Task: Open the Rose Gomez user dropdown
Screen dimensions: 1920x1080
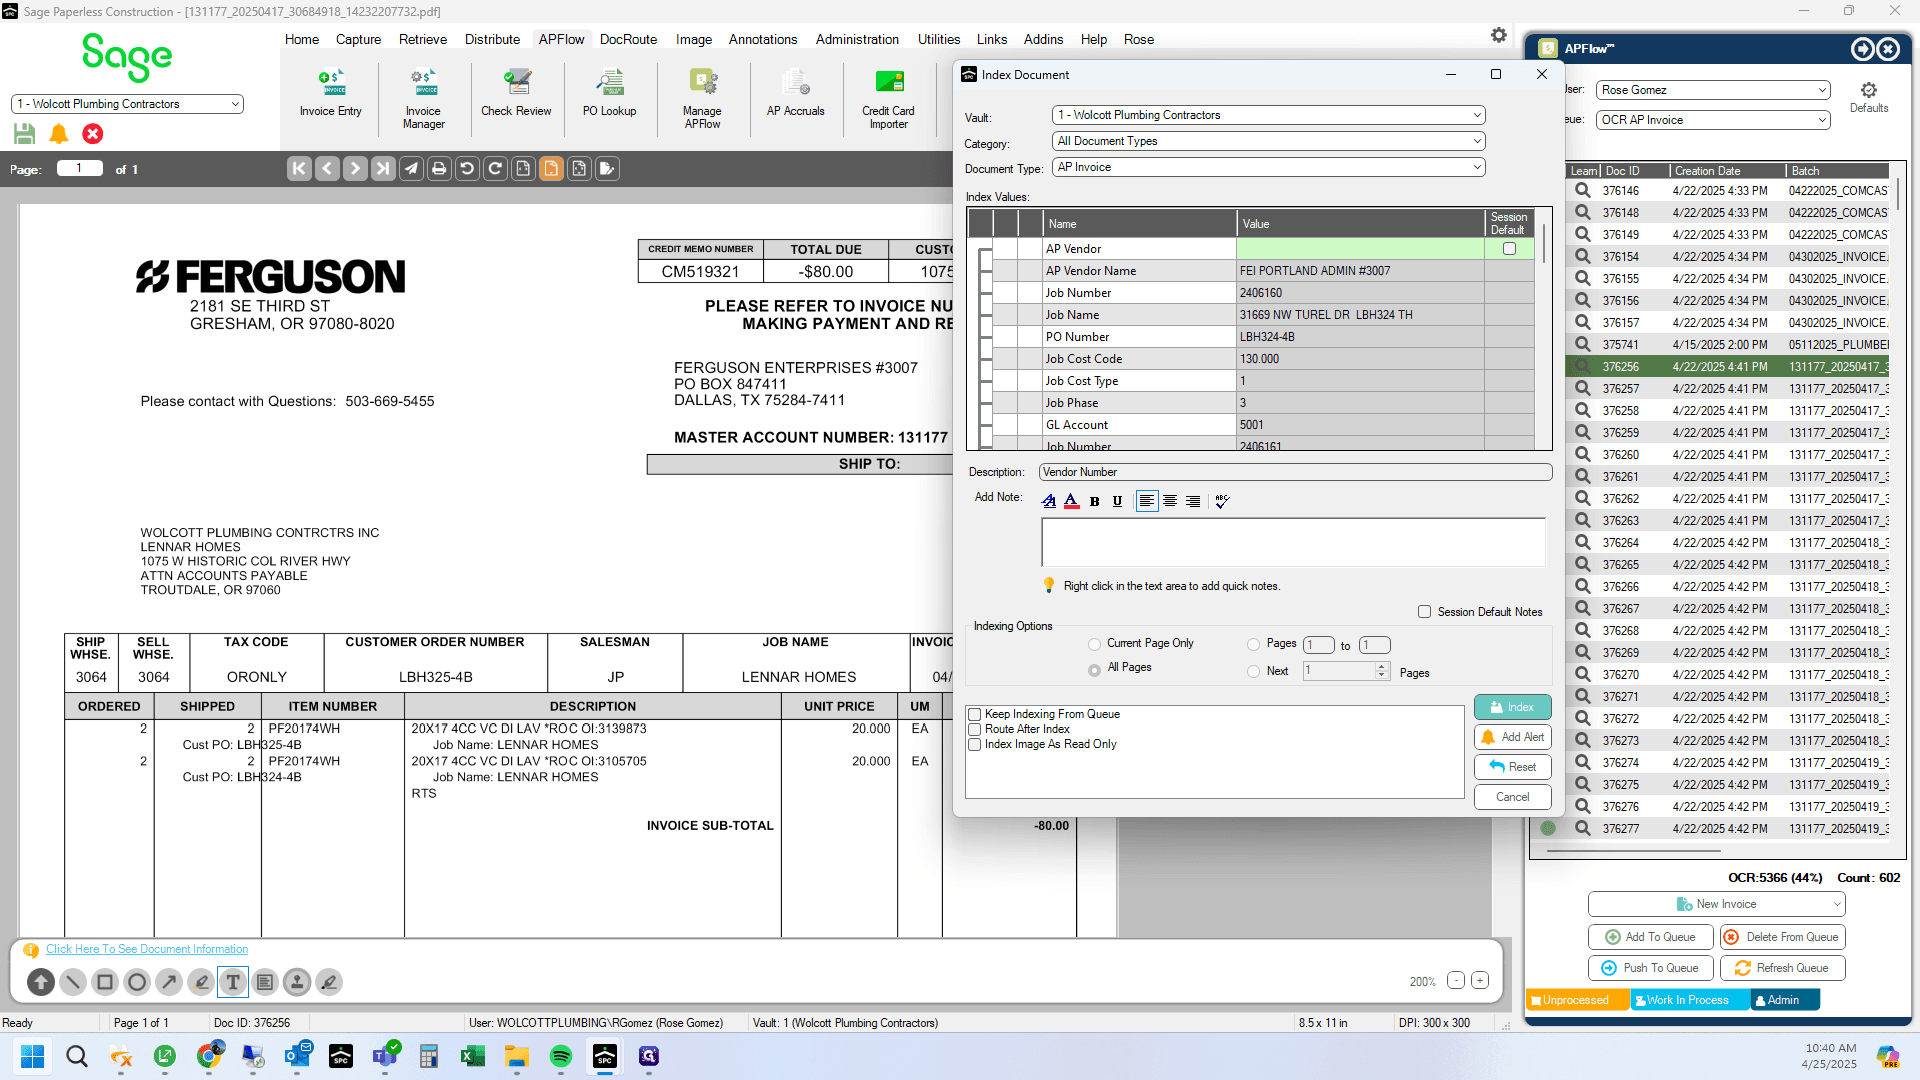Action: tap(1713, 90)
